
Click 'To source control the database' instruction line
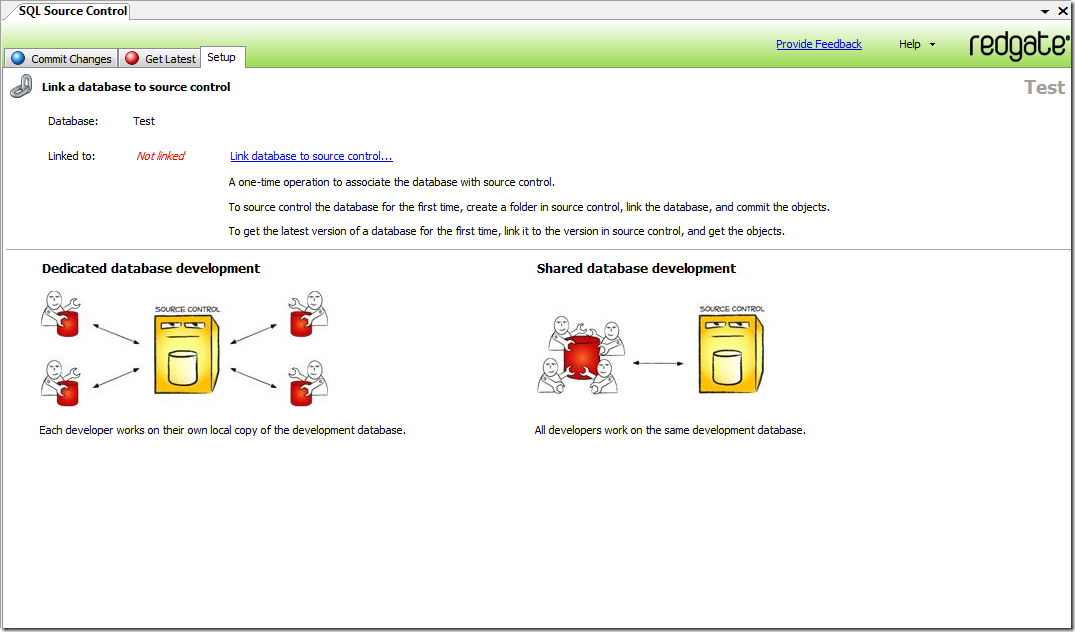click(529, 207)
